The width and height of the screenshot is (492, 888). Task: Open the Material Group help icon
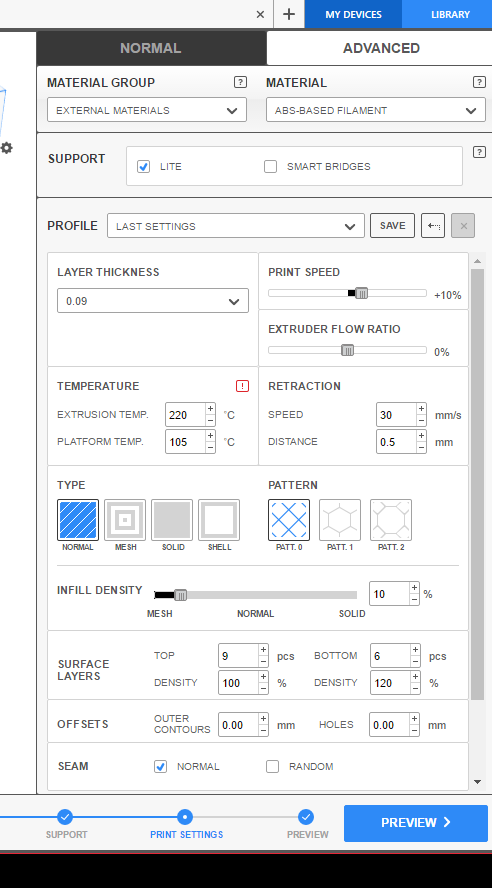[x=240, y=82]
